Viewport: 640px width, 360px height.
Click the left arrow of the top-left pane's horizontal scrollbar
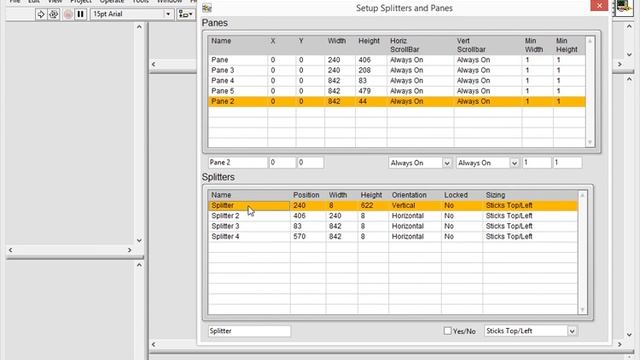(11, 250)
